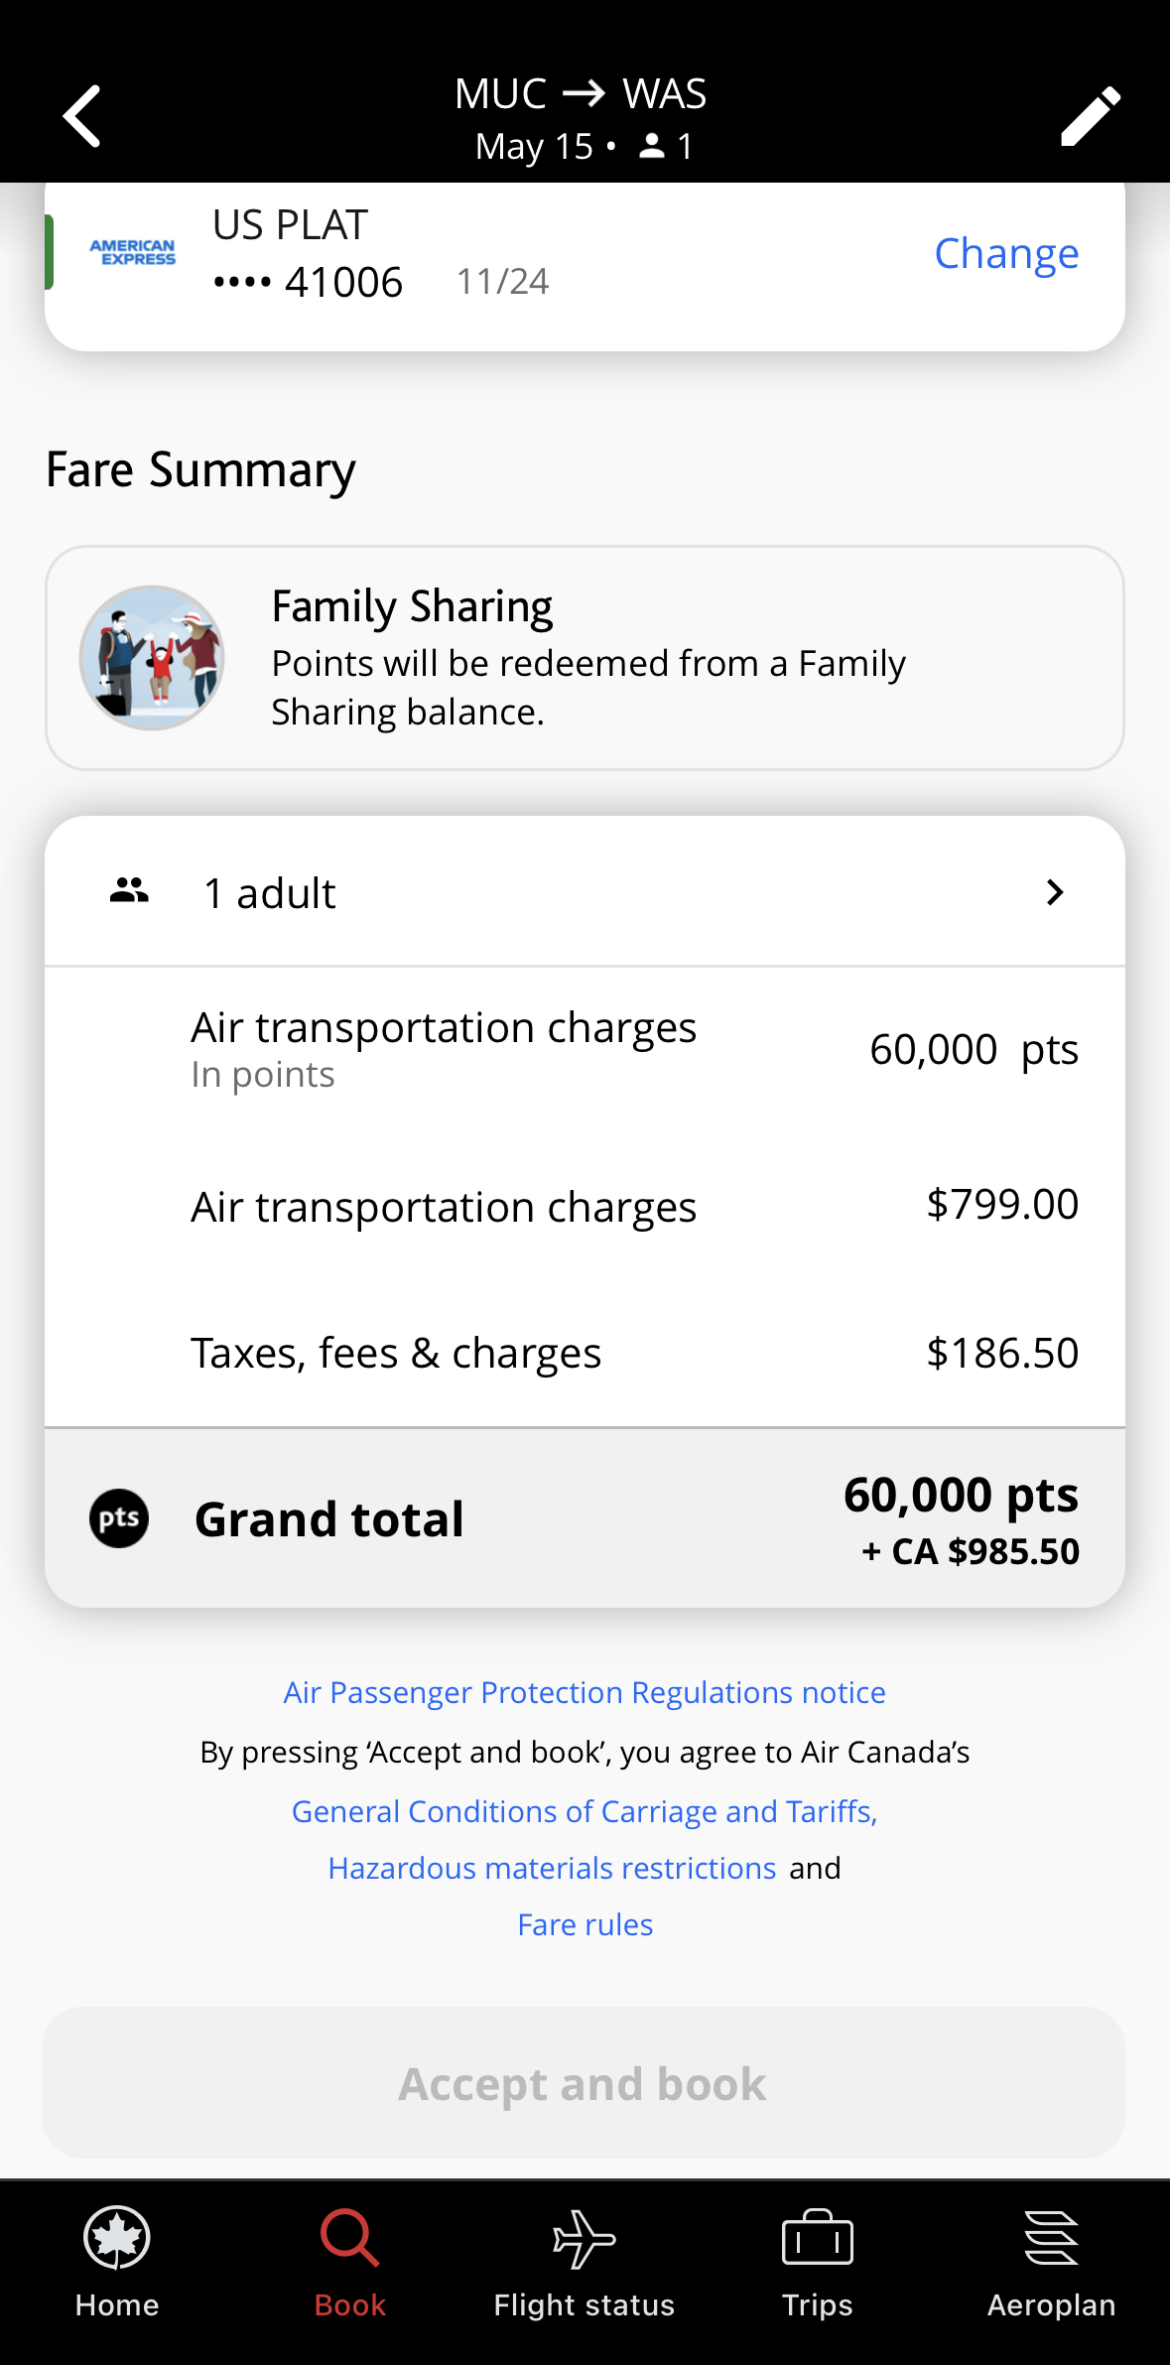Screen dimensions: 1170x2365
Task: Tap the back arrow icon
Action: pos(82,116)
